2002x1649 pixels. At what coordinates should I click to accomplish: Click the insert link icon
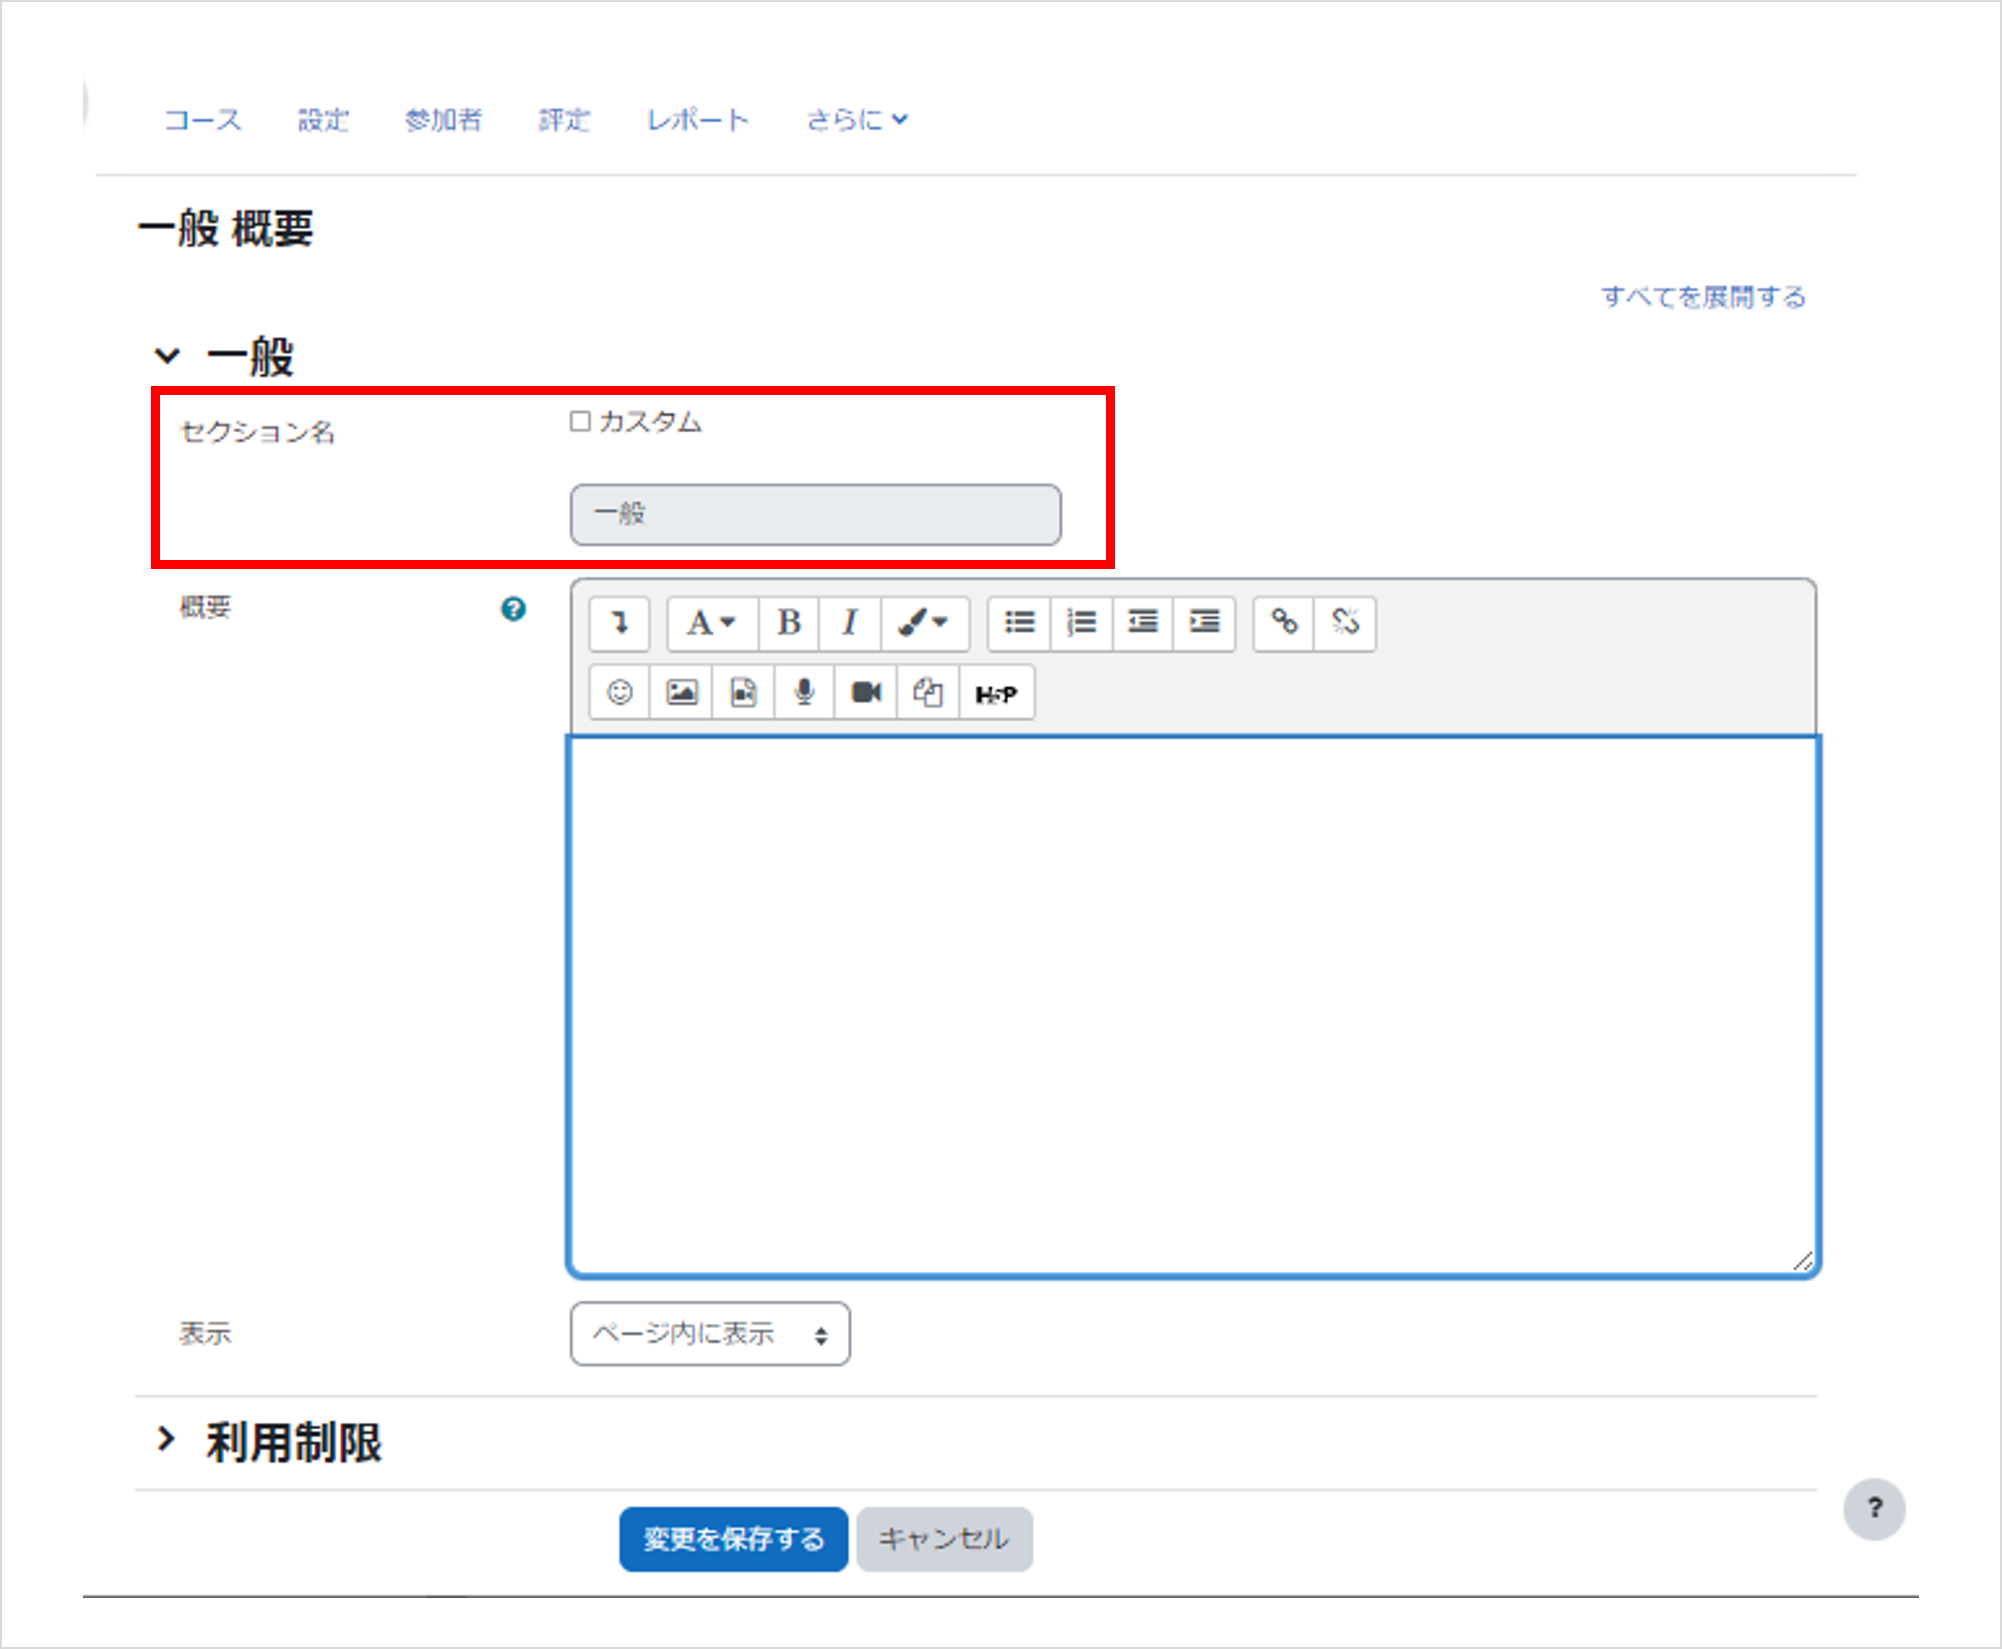[1284, 623]
